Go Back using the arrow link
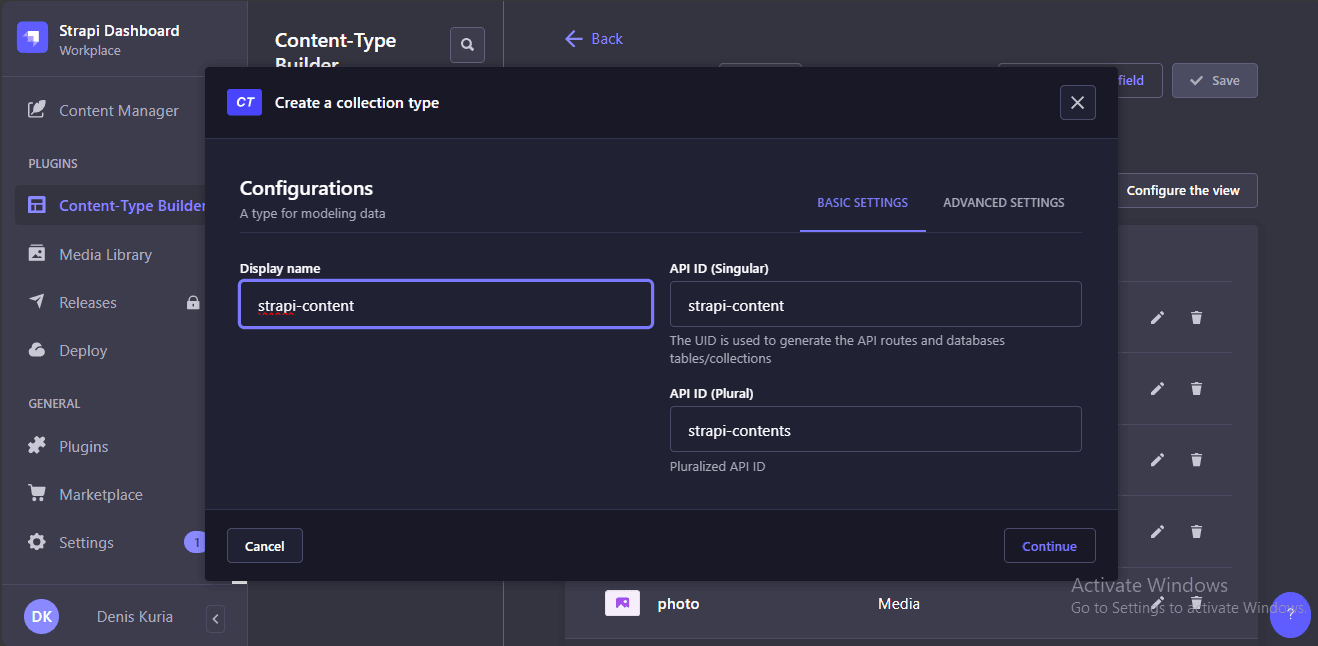 pos(594,39)
